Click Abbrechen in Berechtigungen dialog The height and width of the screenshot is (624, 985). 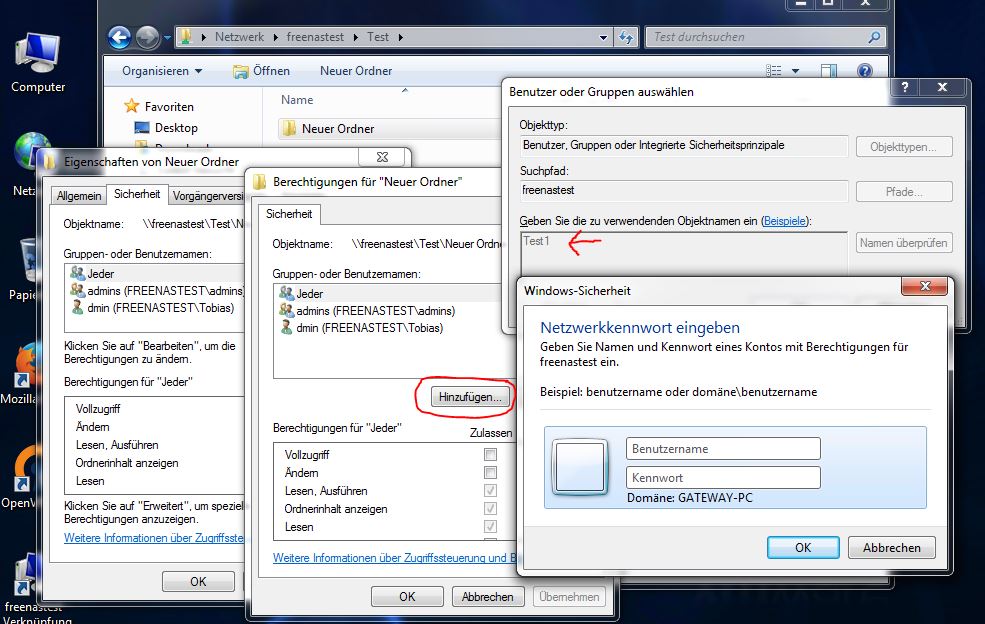tap(487, 596)
